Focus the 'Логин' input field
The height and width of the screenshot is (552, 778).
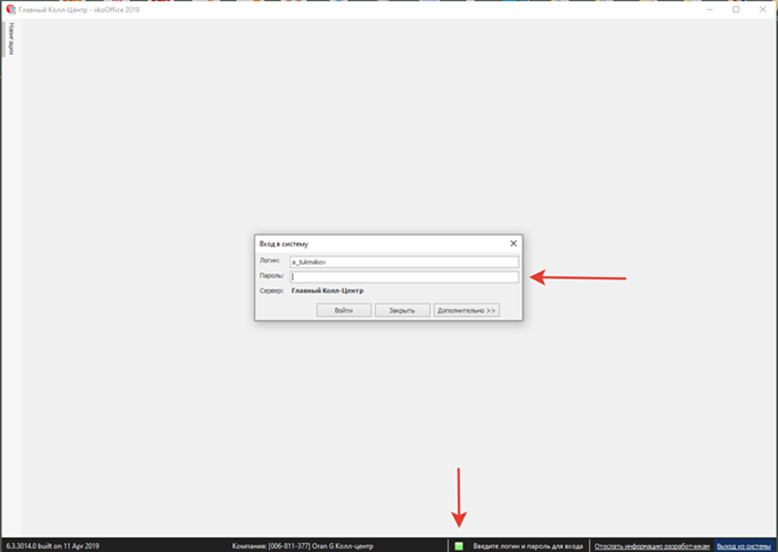[403, 262]
